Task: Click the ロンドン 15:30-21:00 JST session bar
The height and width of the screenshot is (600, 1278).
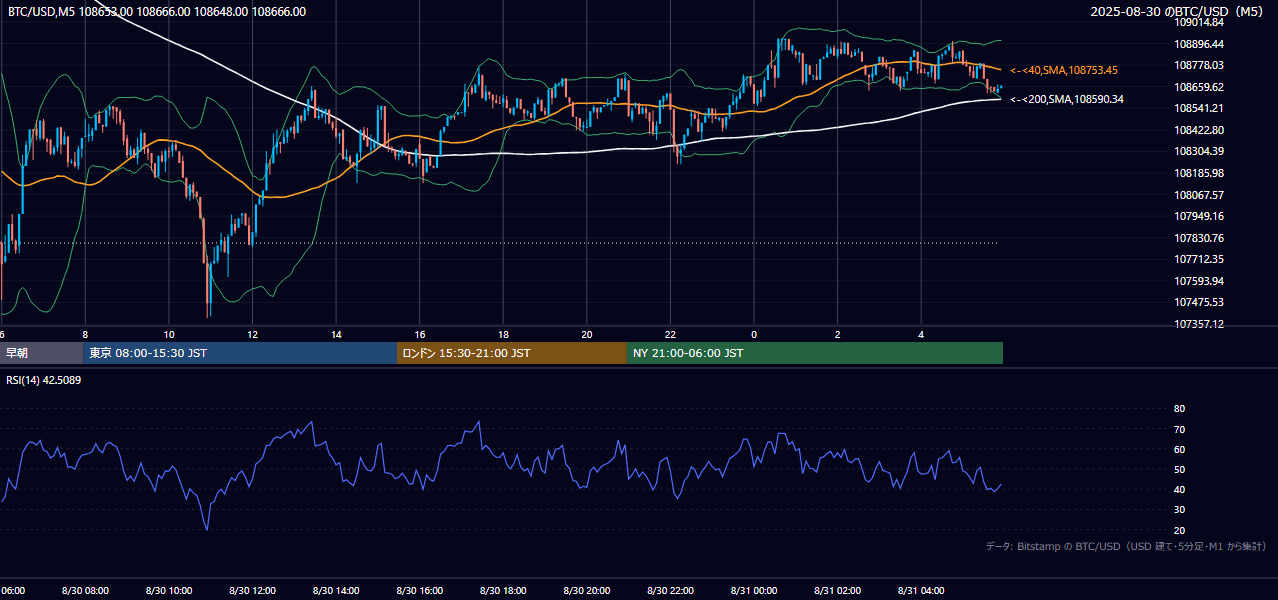Action: [512, 353]
